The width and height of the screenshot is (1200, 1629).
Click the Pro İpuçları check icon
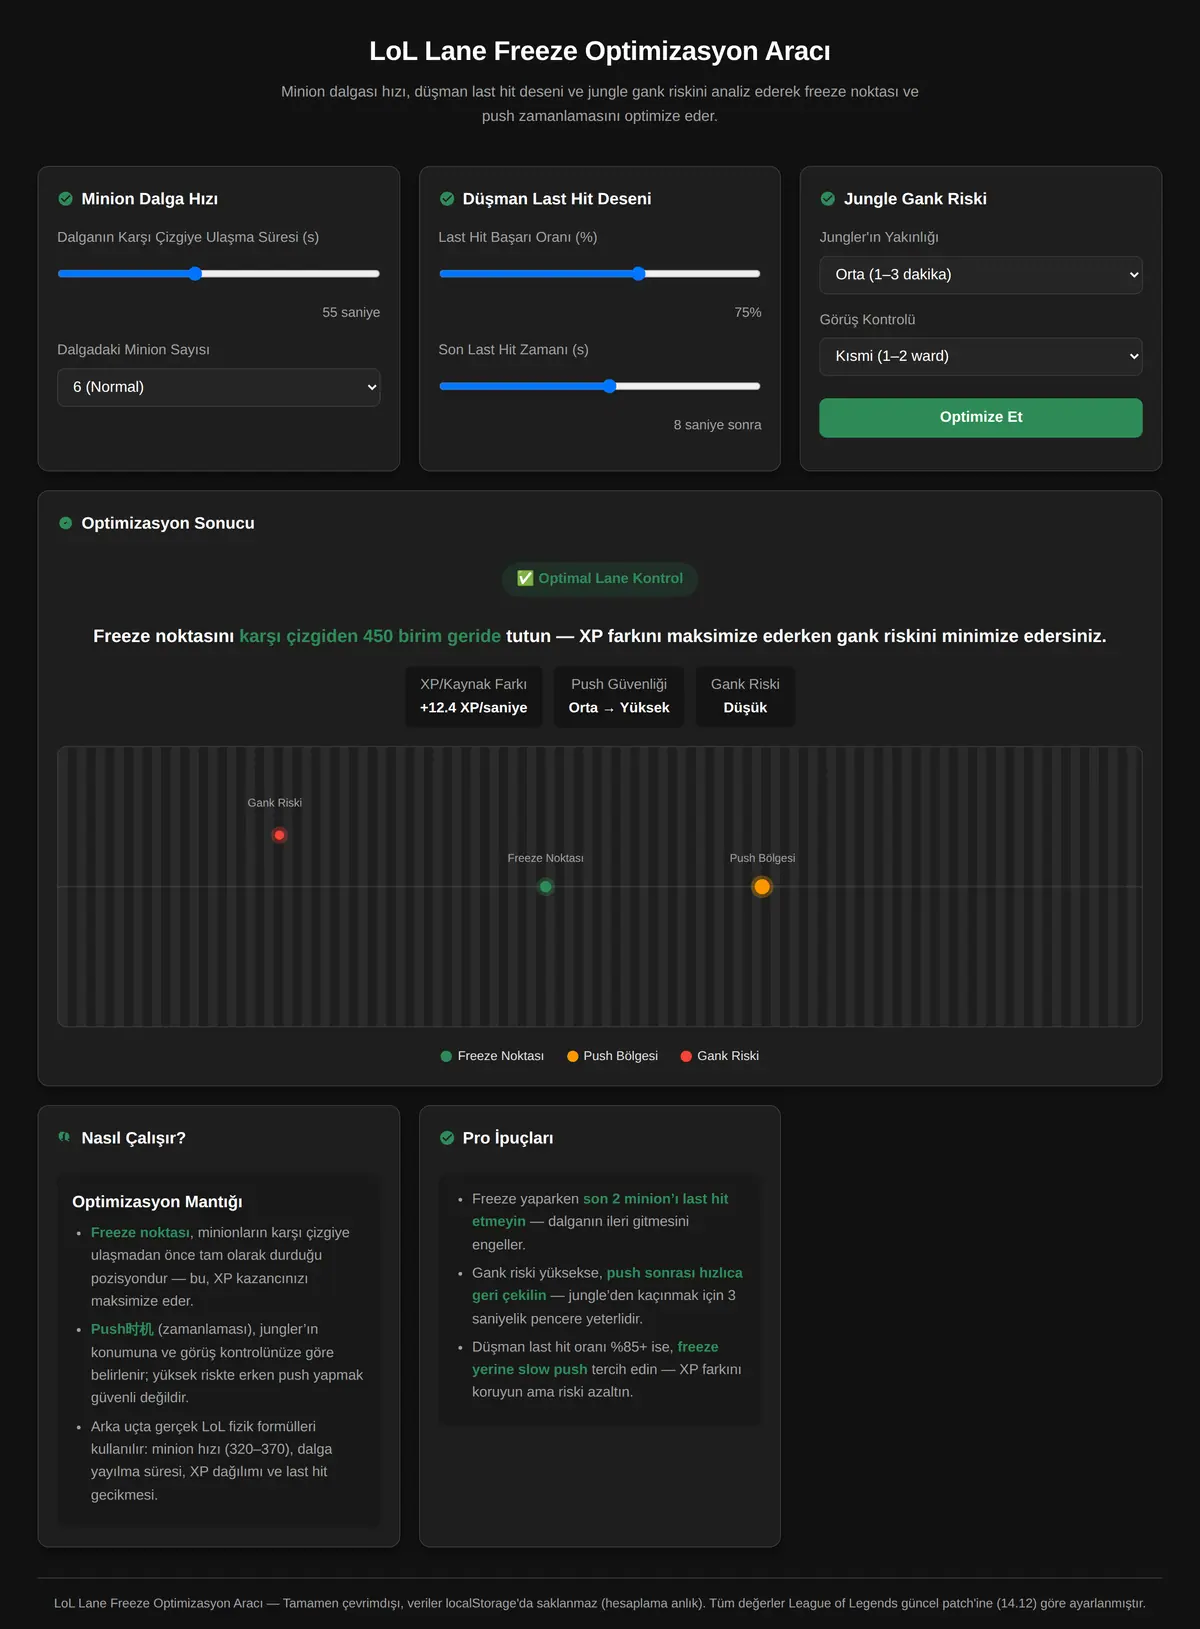coord(447,1138)
